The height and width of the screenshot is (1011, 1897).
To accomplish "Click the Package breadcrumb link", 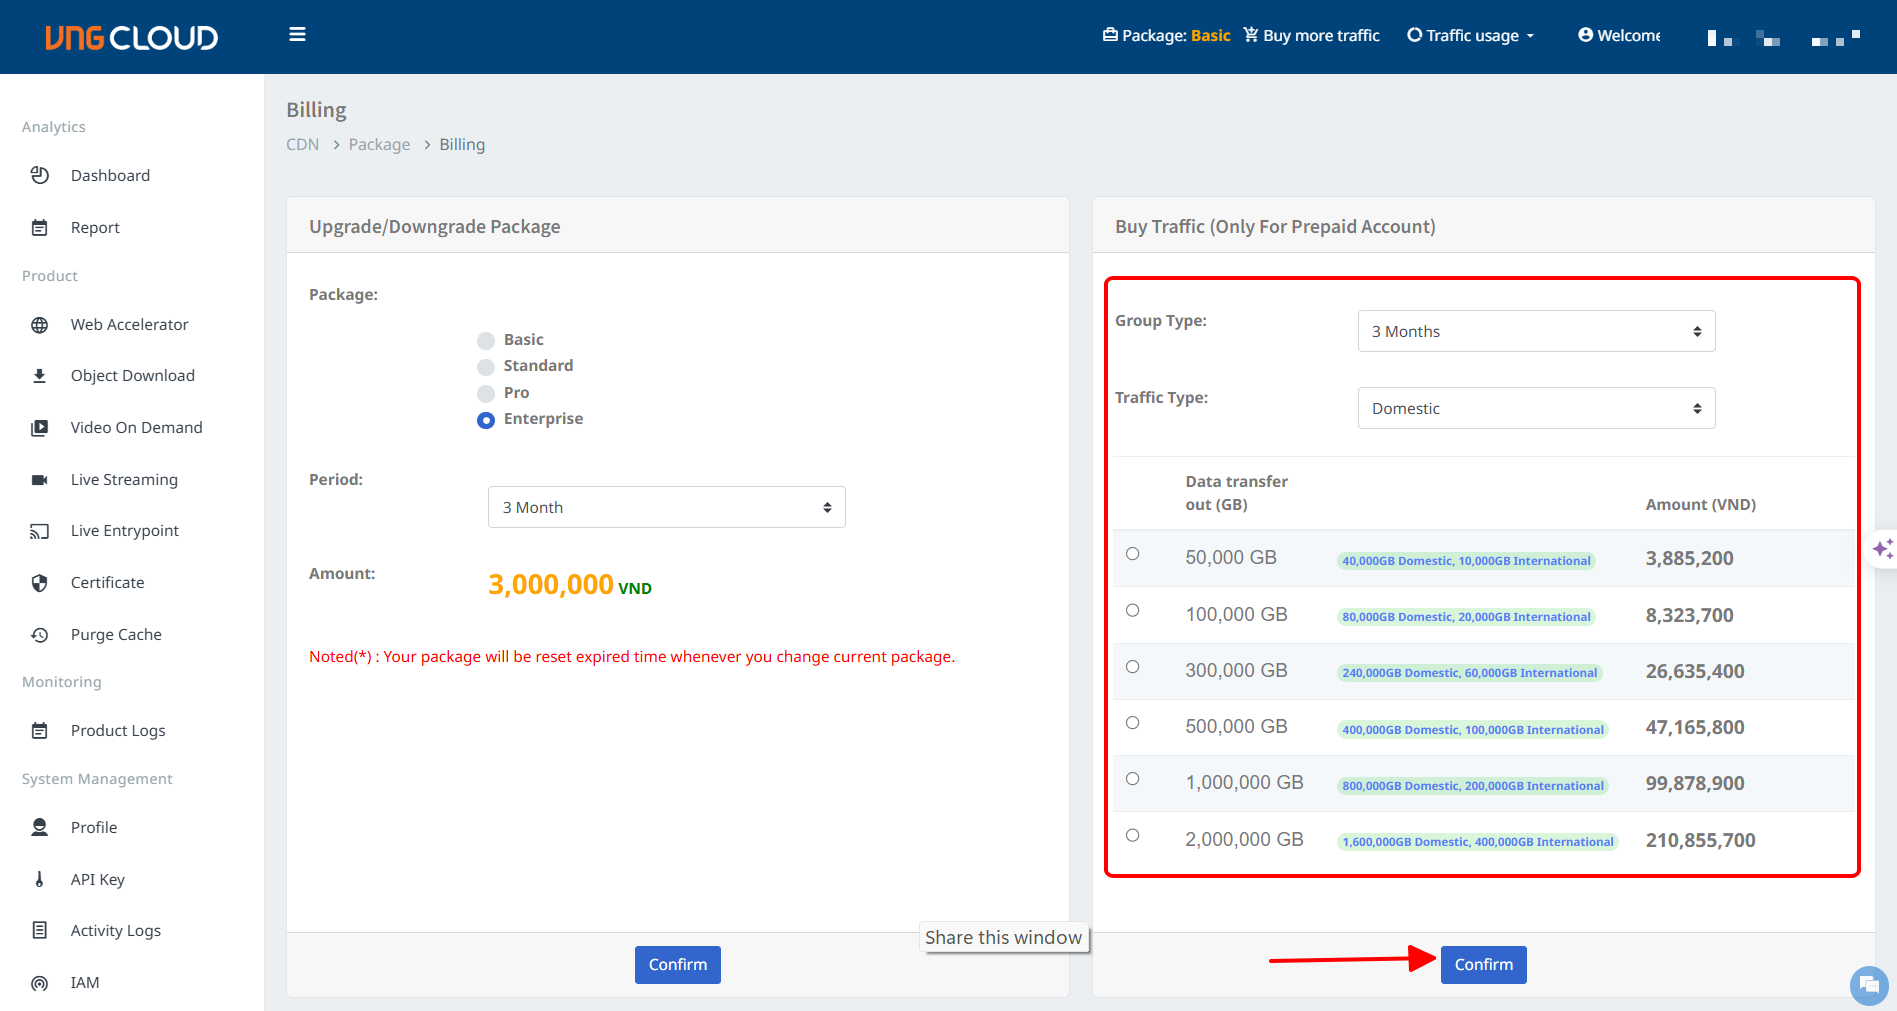I will 379,145.
